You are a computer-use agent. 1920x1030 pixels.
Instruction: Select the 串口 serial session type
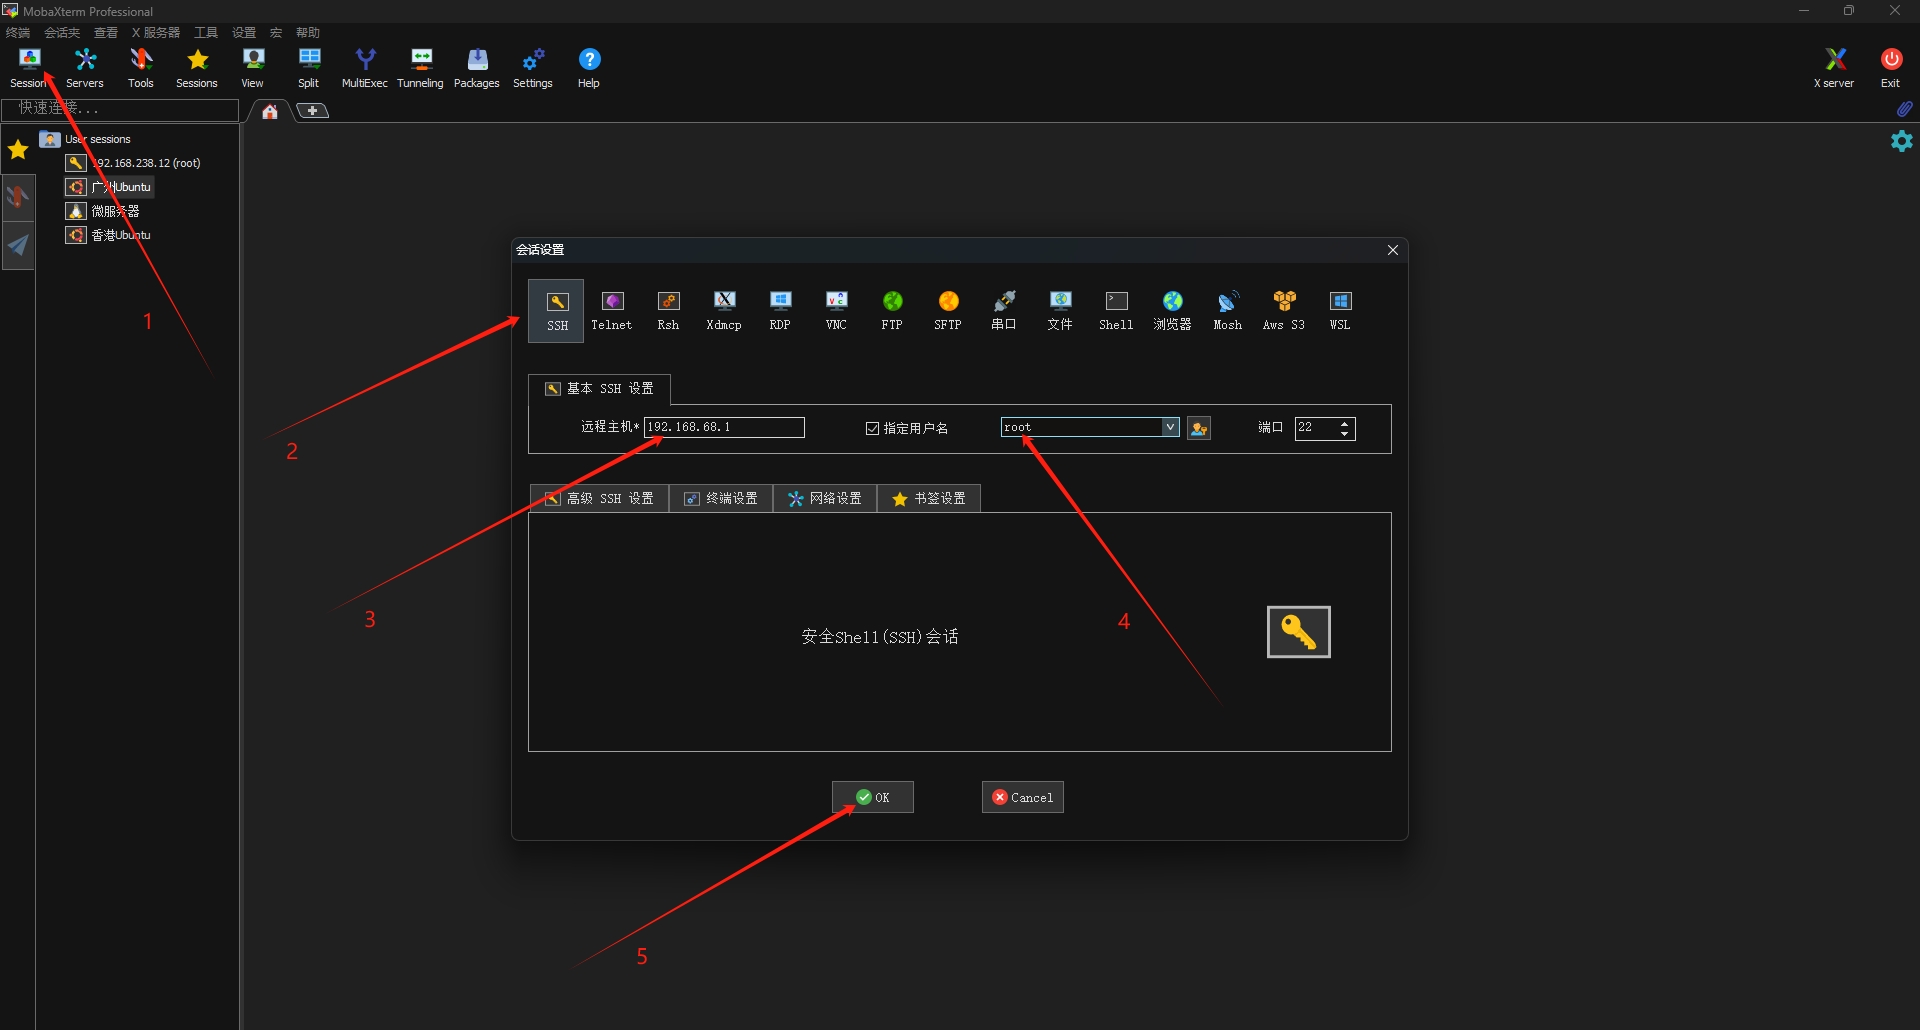(x=1004, y=311)
